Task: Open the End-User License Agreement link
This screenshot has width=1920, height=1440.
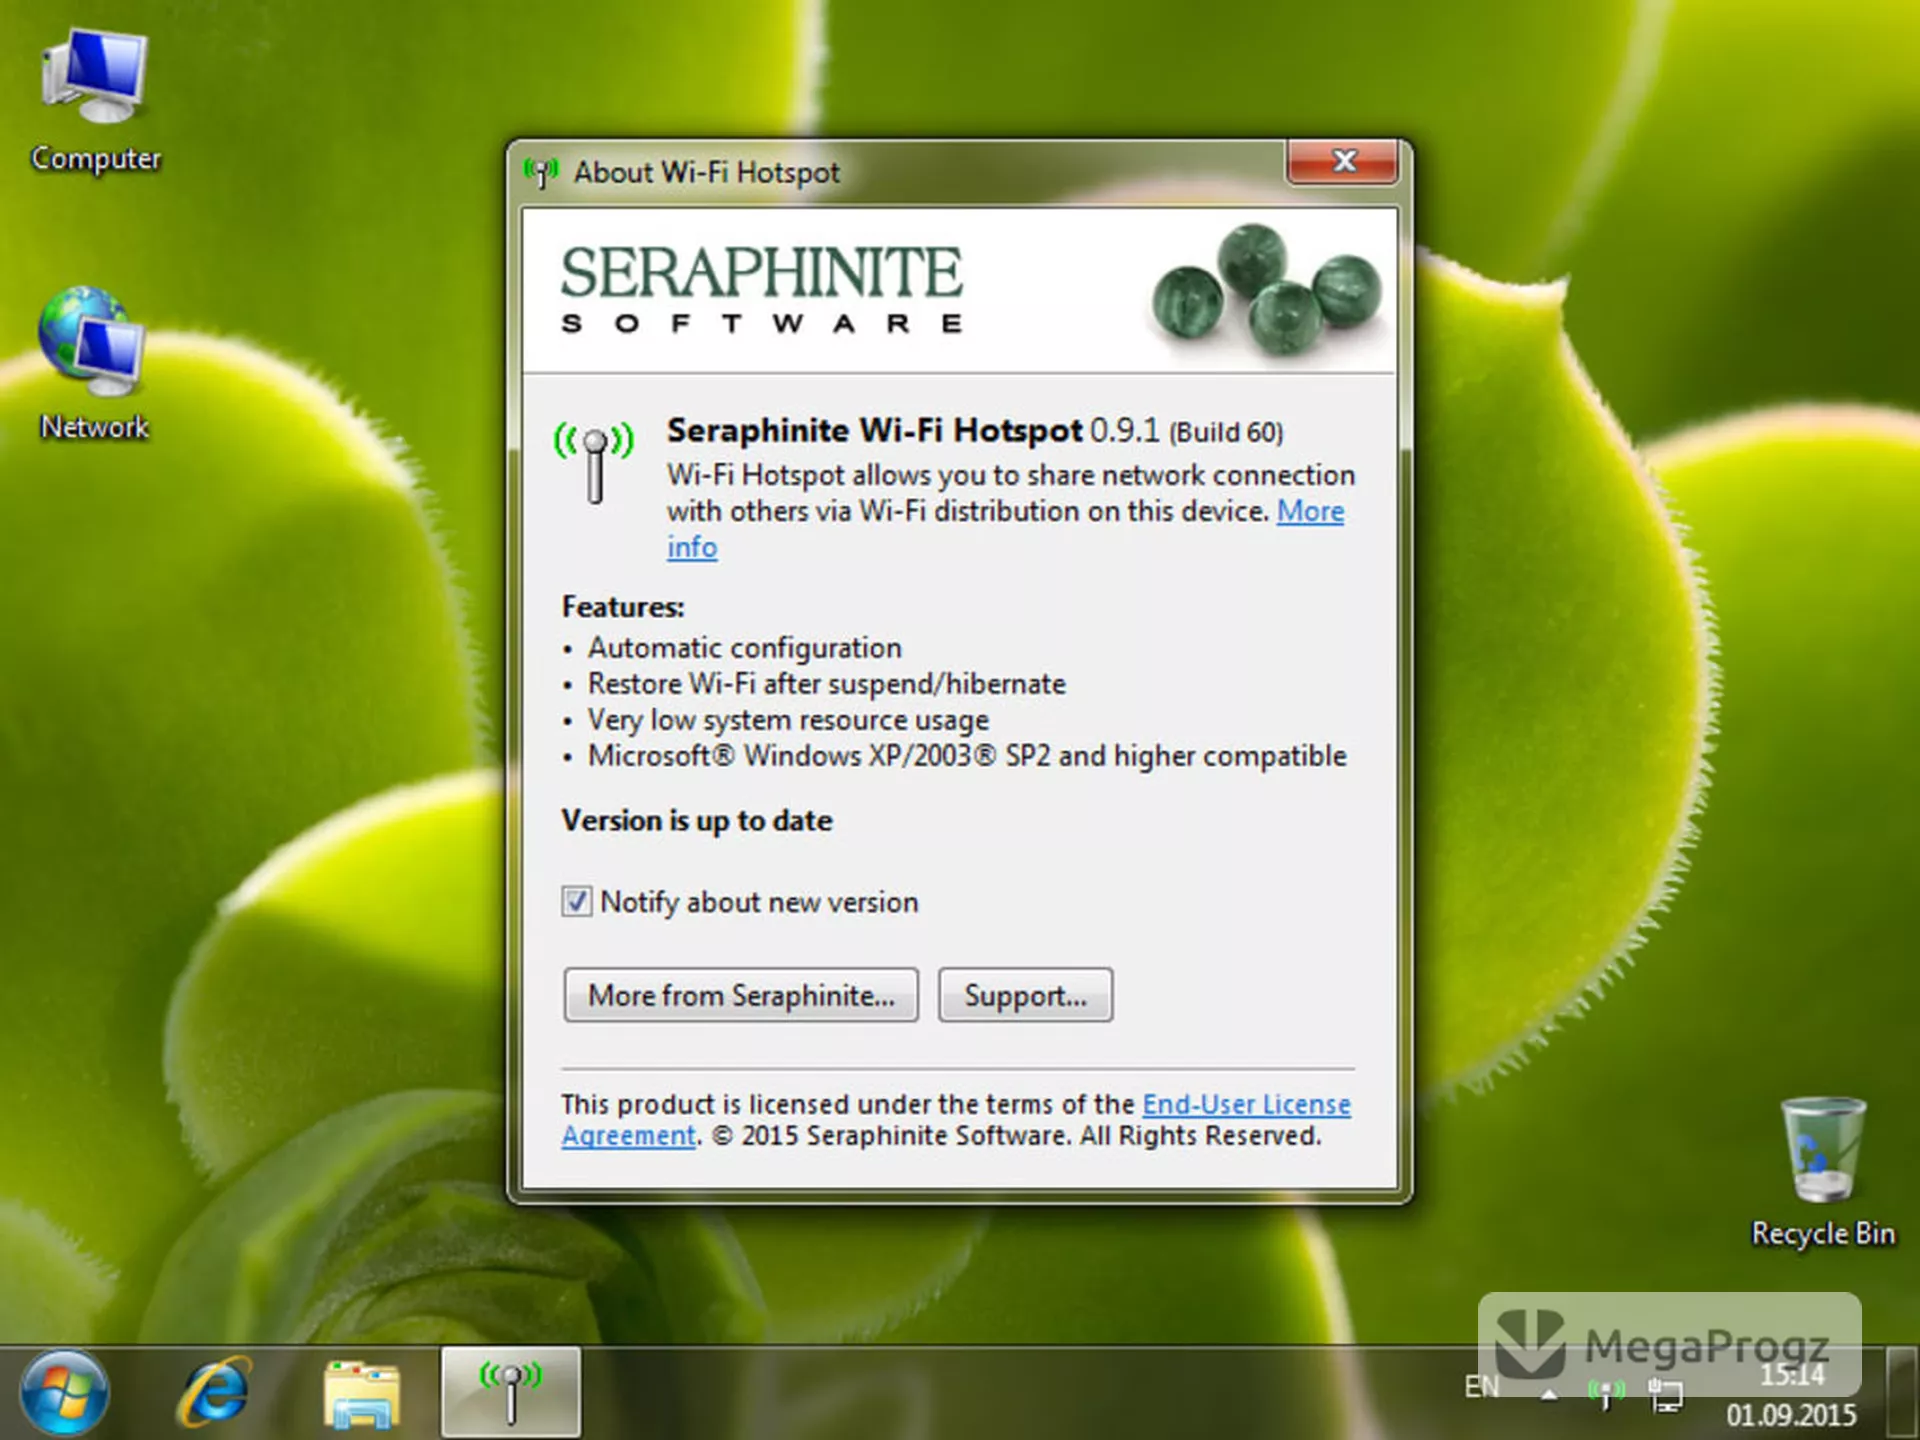Action: (x=1246, y=1104)
